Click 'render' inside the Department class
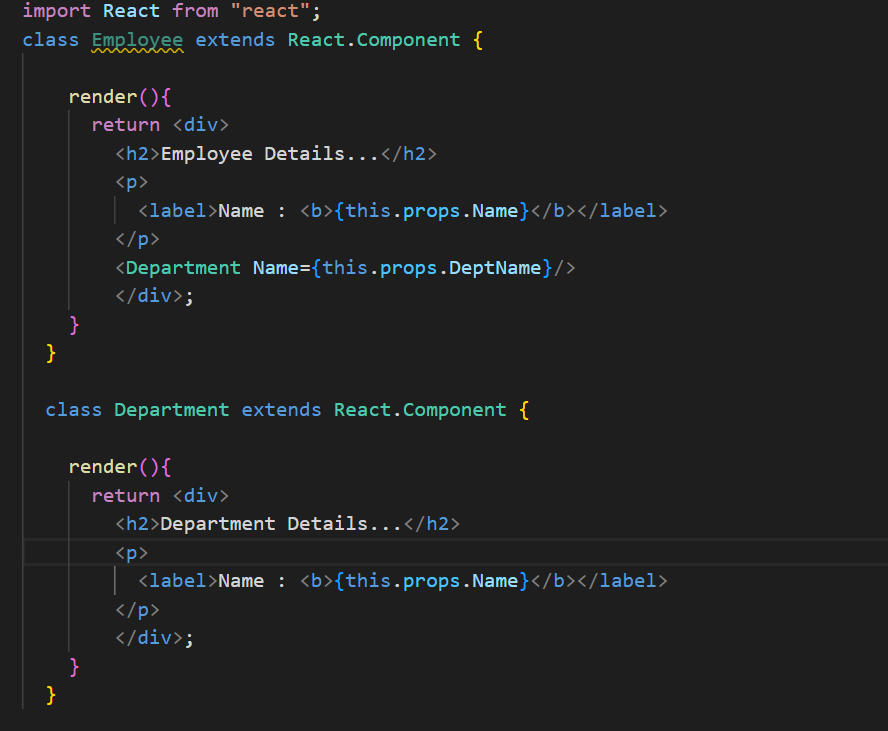Image resolution: width=888 pixels, height=731 pixels. click(103, 467)
